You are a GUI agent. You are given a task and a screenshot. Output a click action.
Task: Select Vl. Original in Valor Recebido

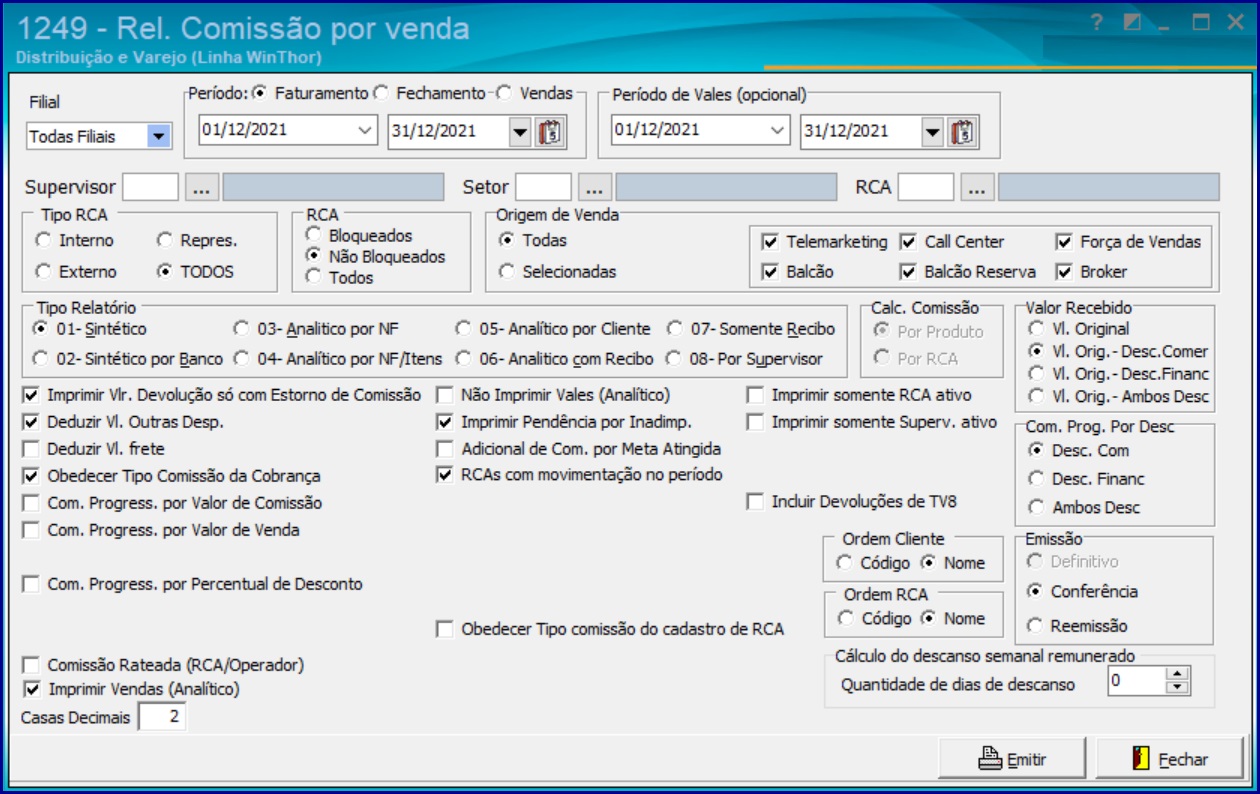tap(1078, 329)
